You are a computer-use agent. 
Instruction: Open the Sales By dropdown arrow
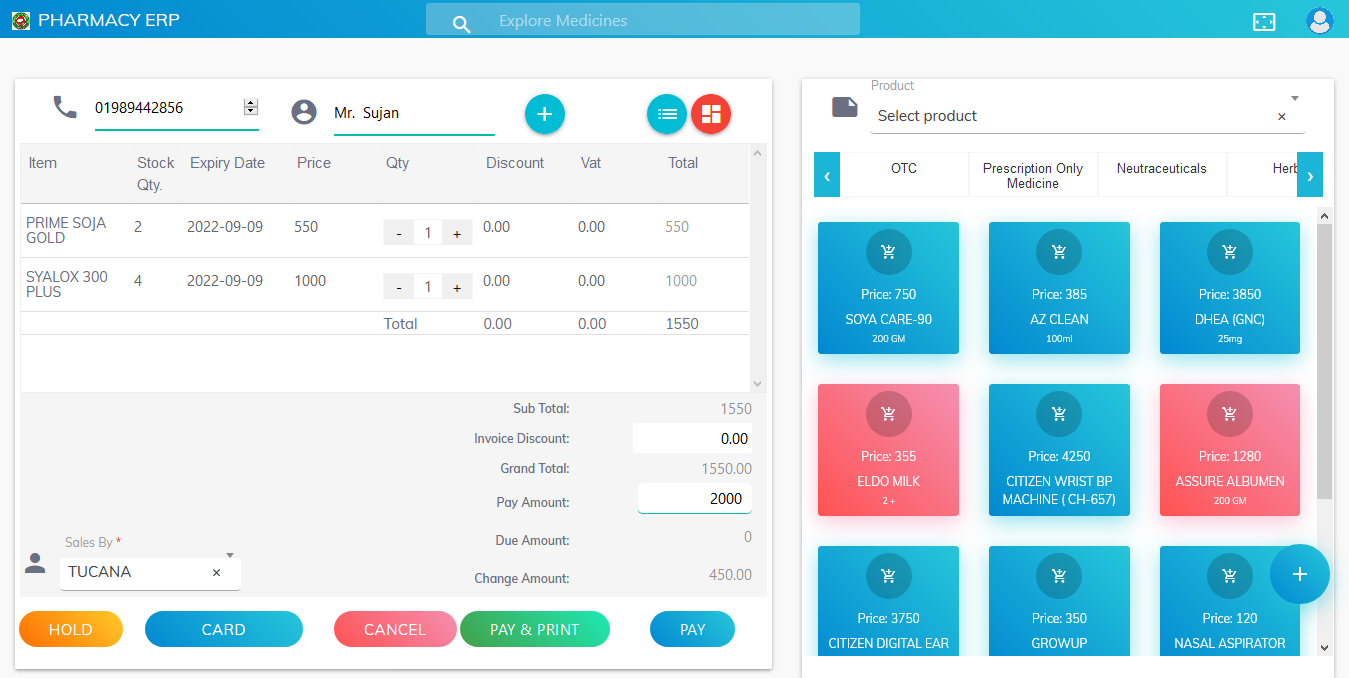click(x=229, y=554)
